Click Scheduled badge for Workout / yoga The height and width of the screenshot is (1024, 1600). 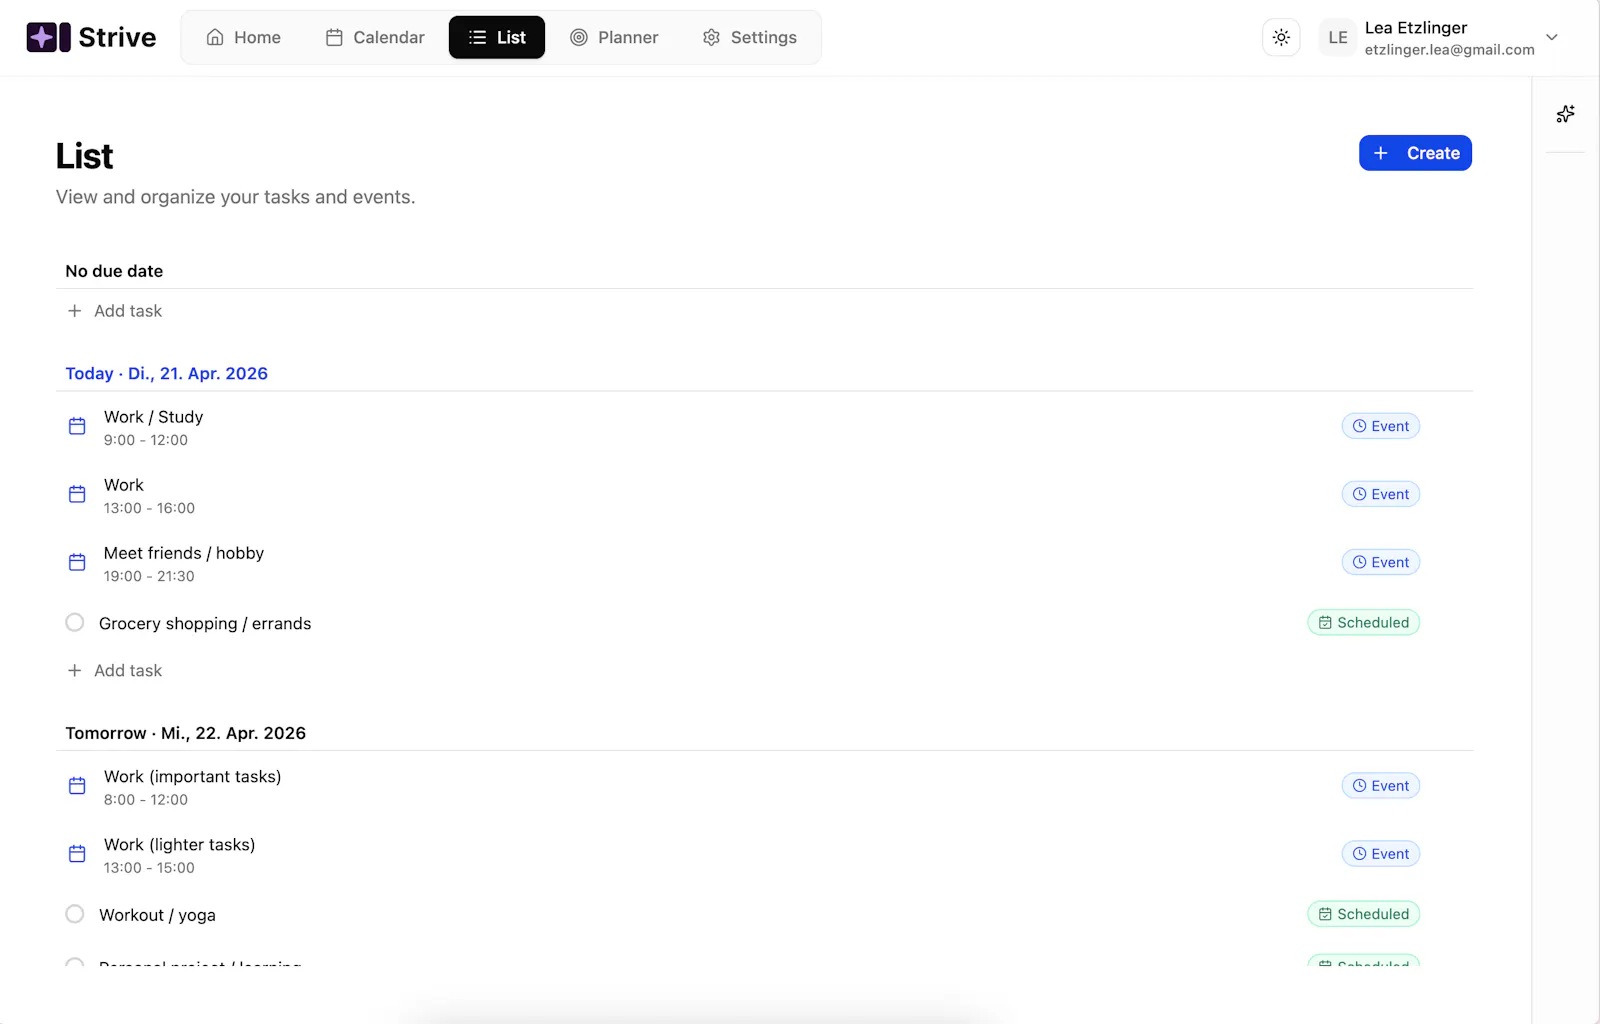click(x=1363, y=914)
